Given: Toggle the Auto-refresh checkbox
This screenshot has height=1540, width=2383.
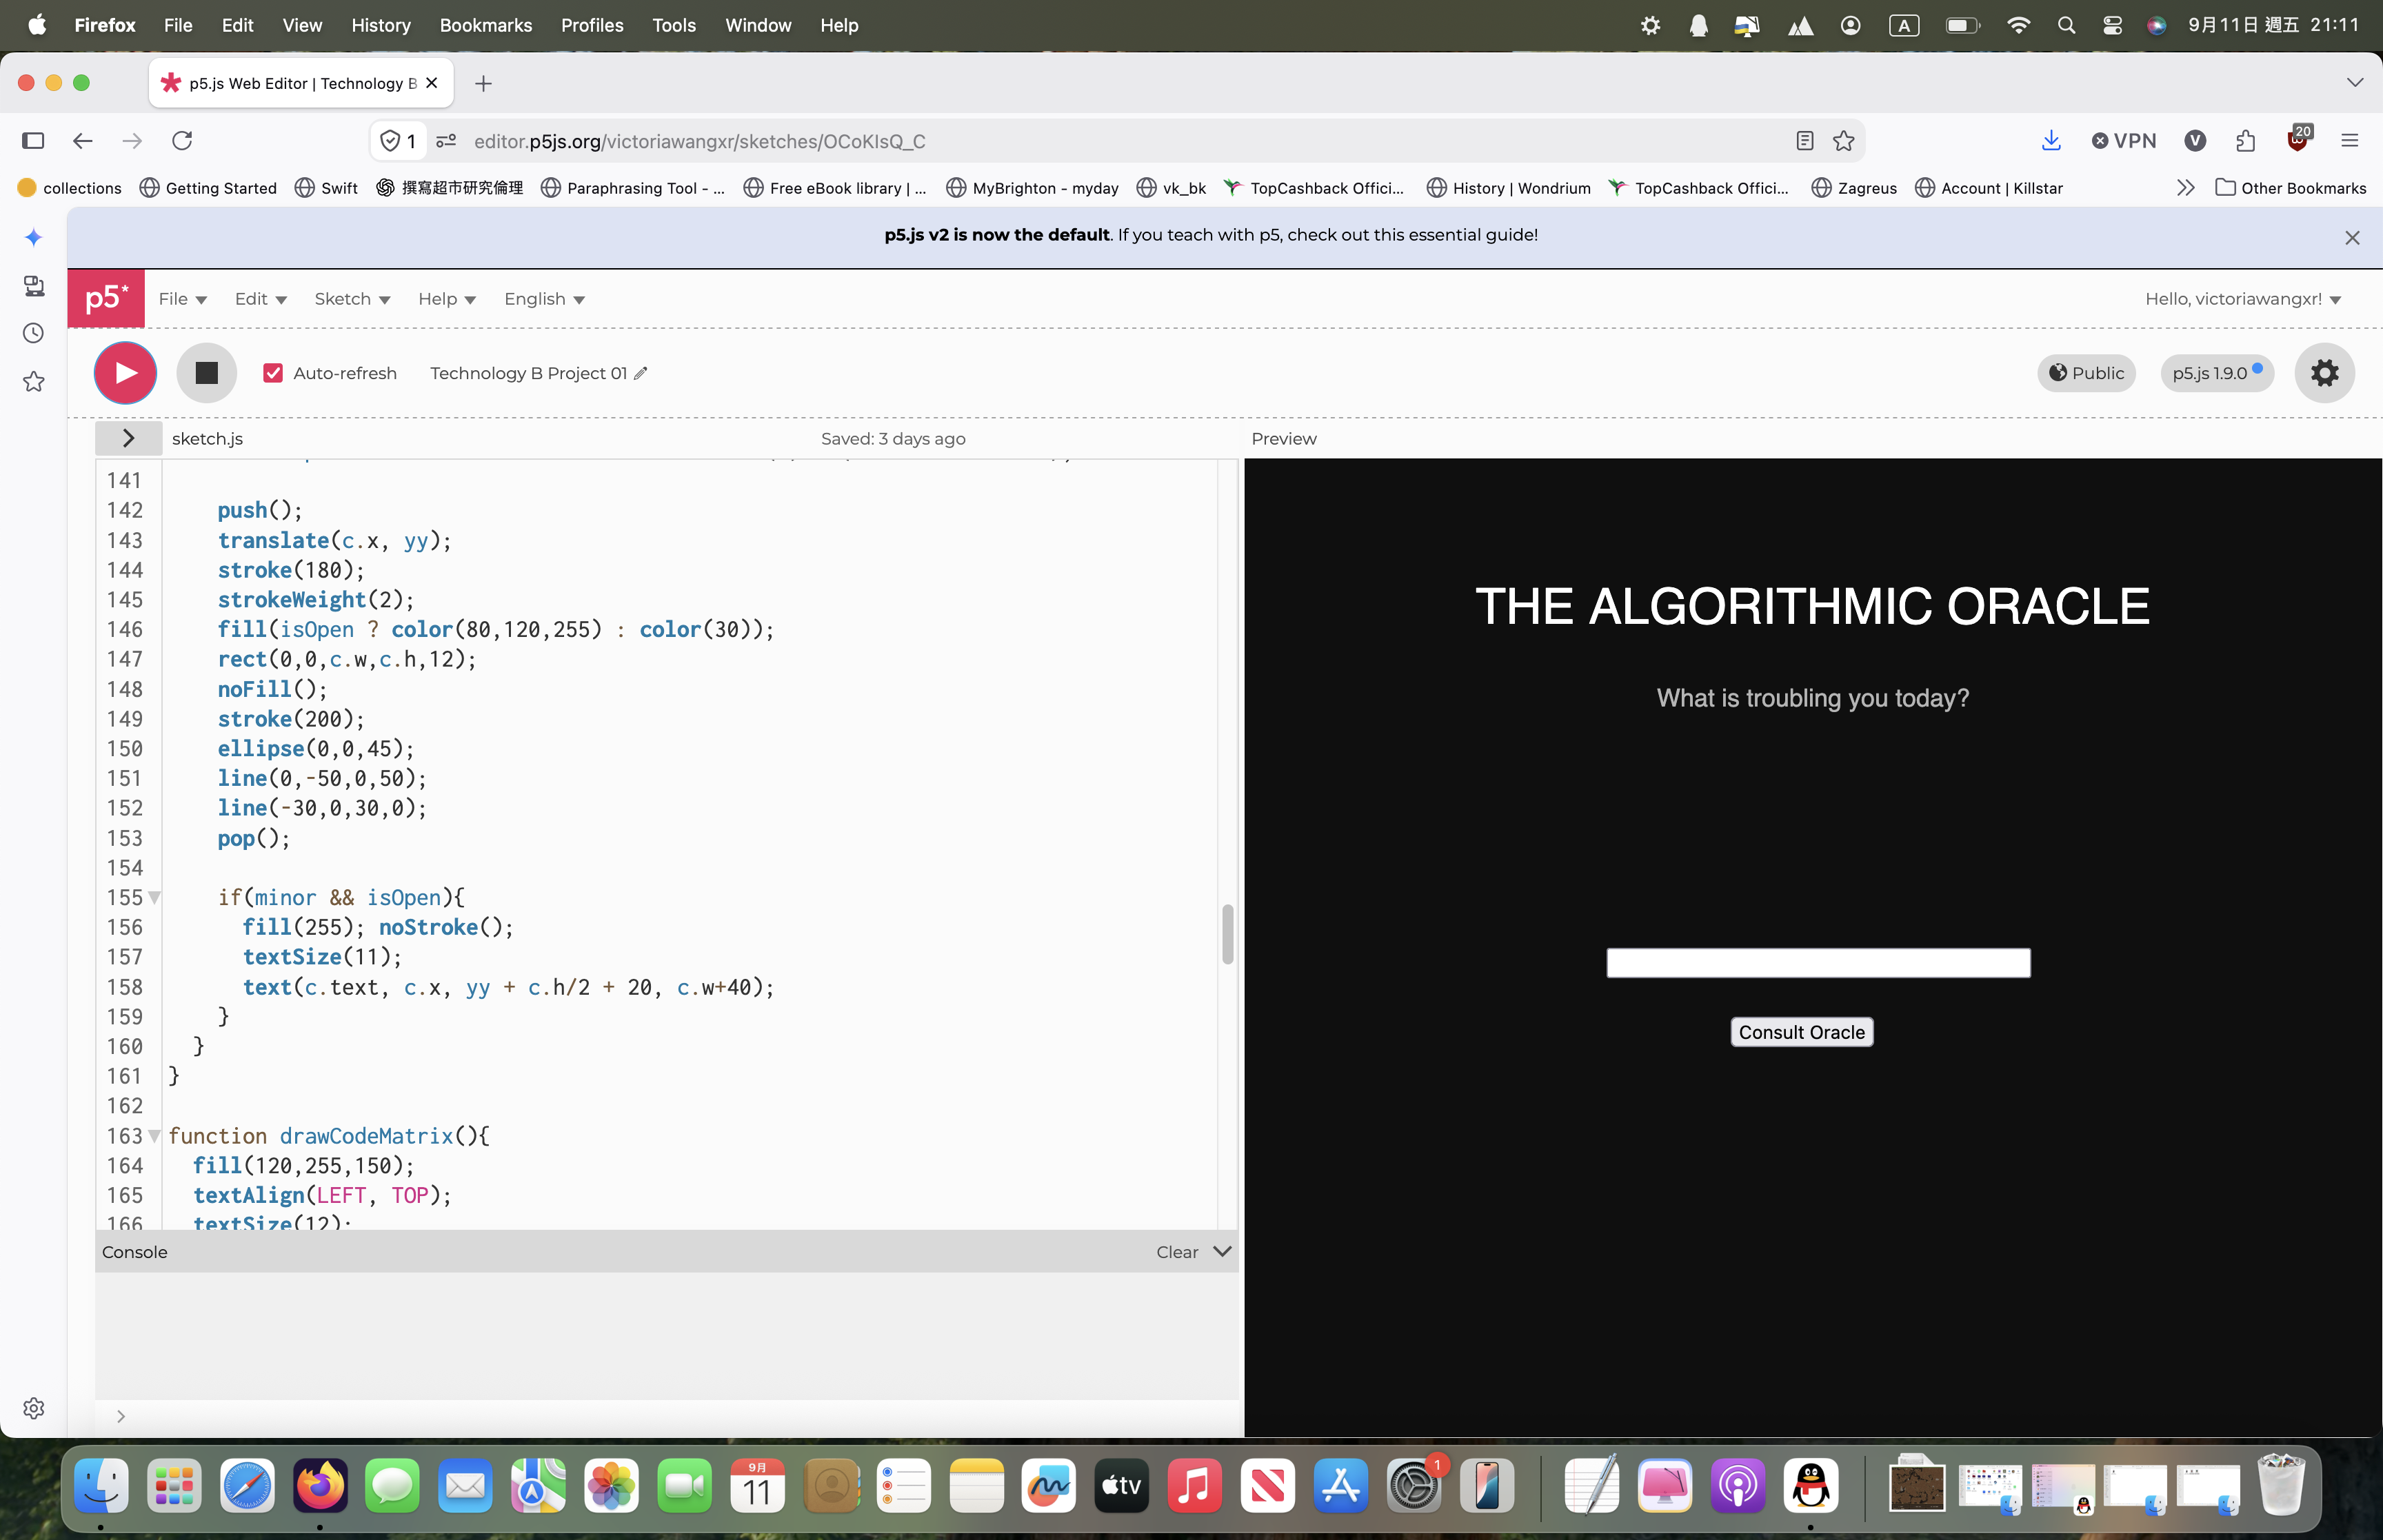Looking at the screenshot, I should coord(273,373).
